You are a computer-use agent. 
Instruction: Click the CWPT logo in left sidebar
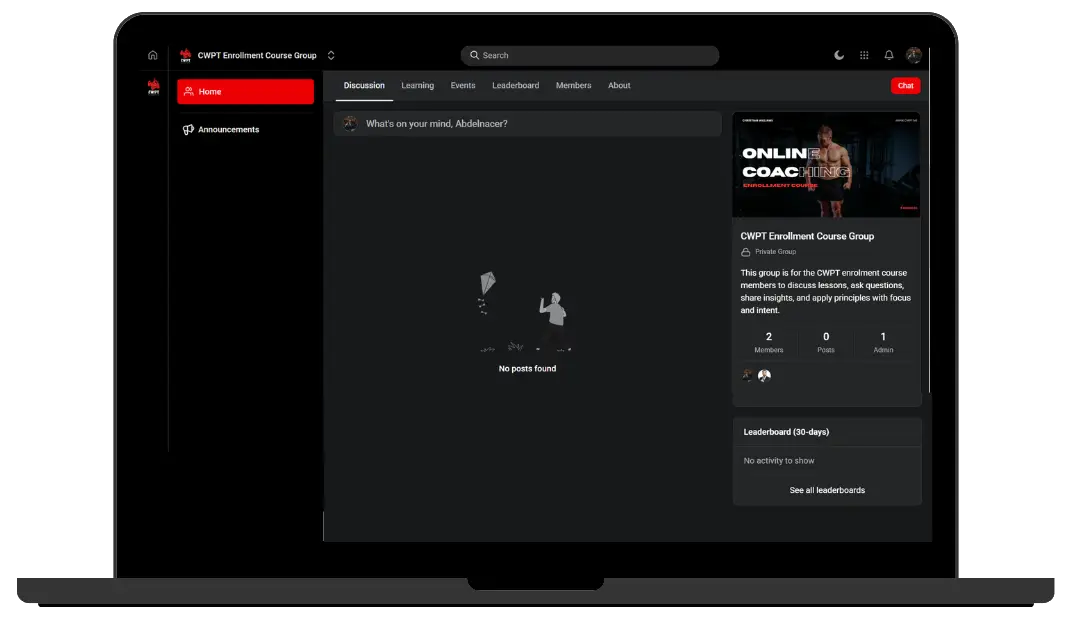[x=153, y=87]
